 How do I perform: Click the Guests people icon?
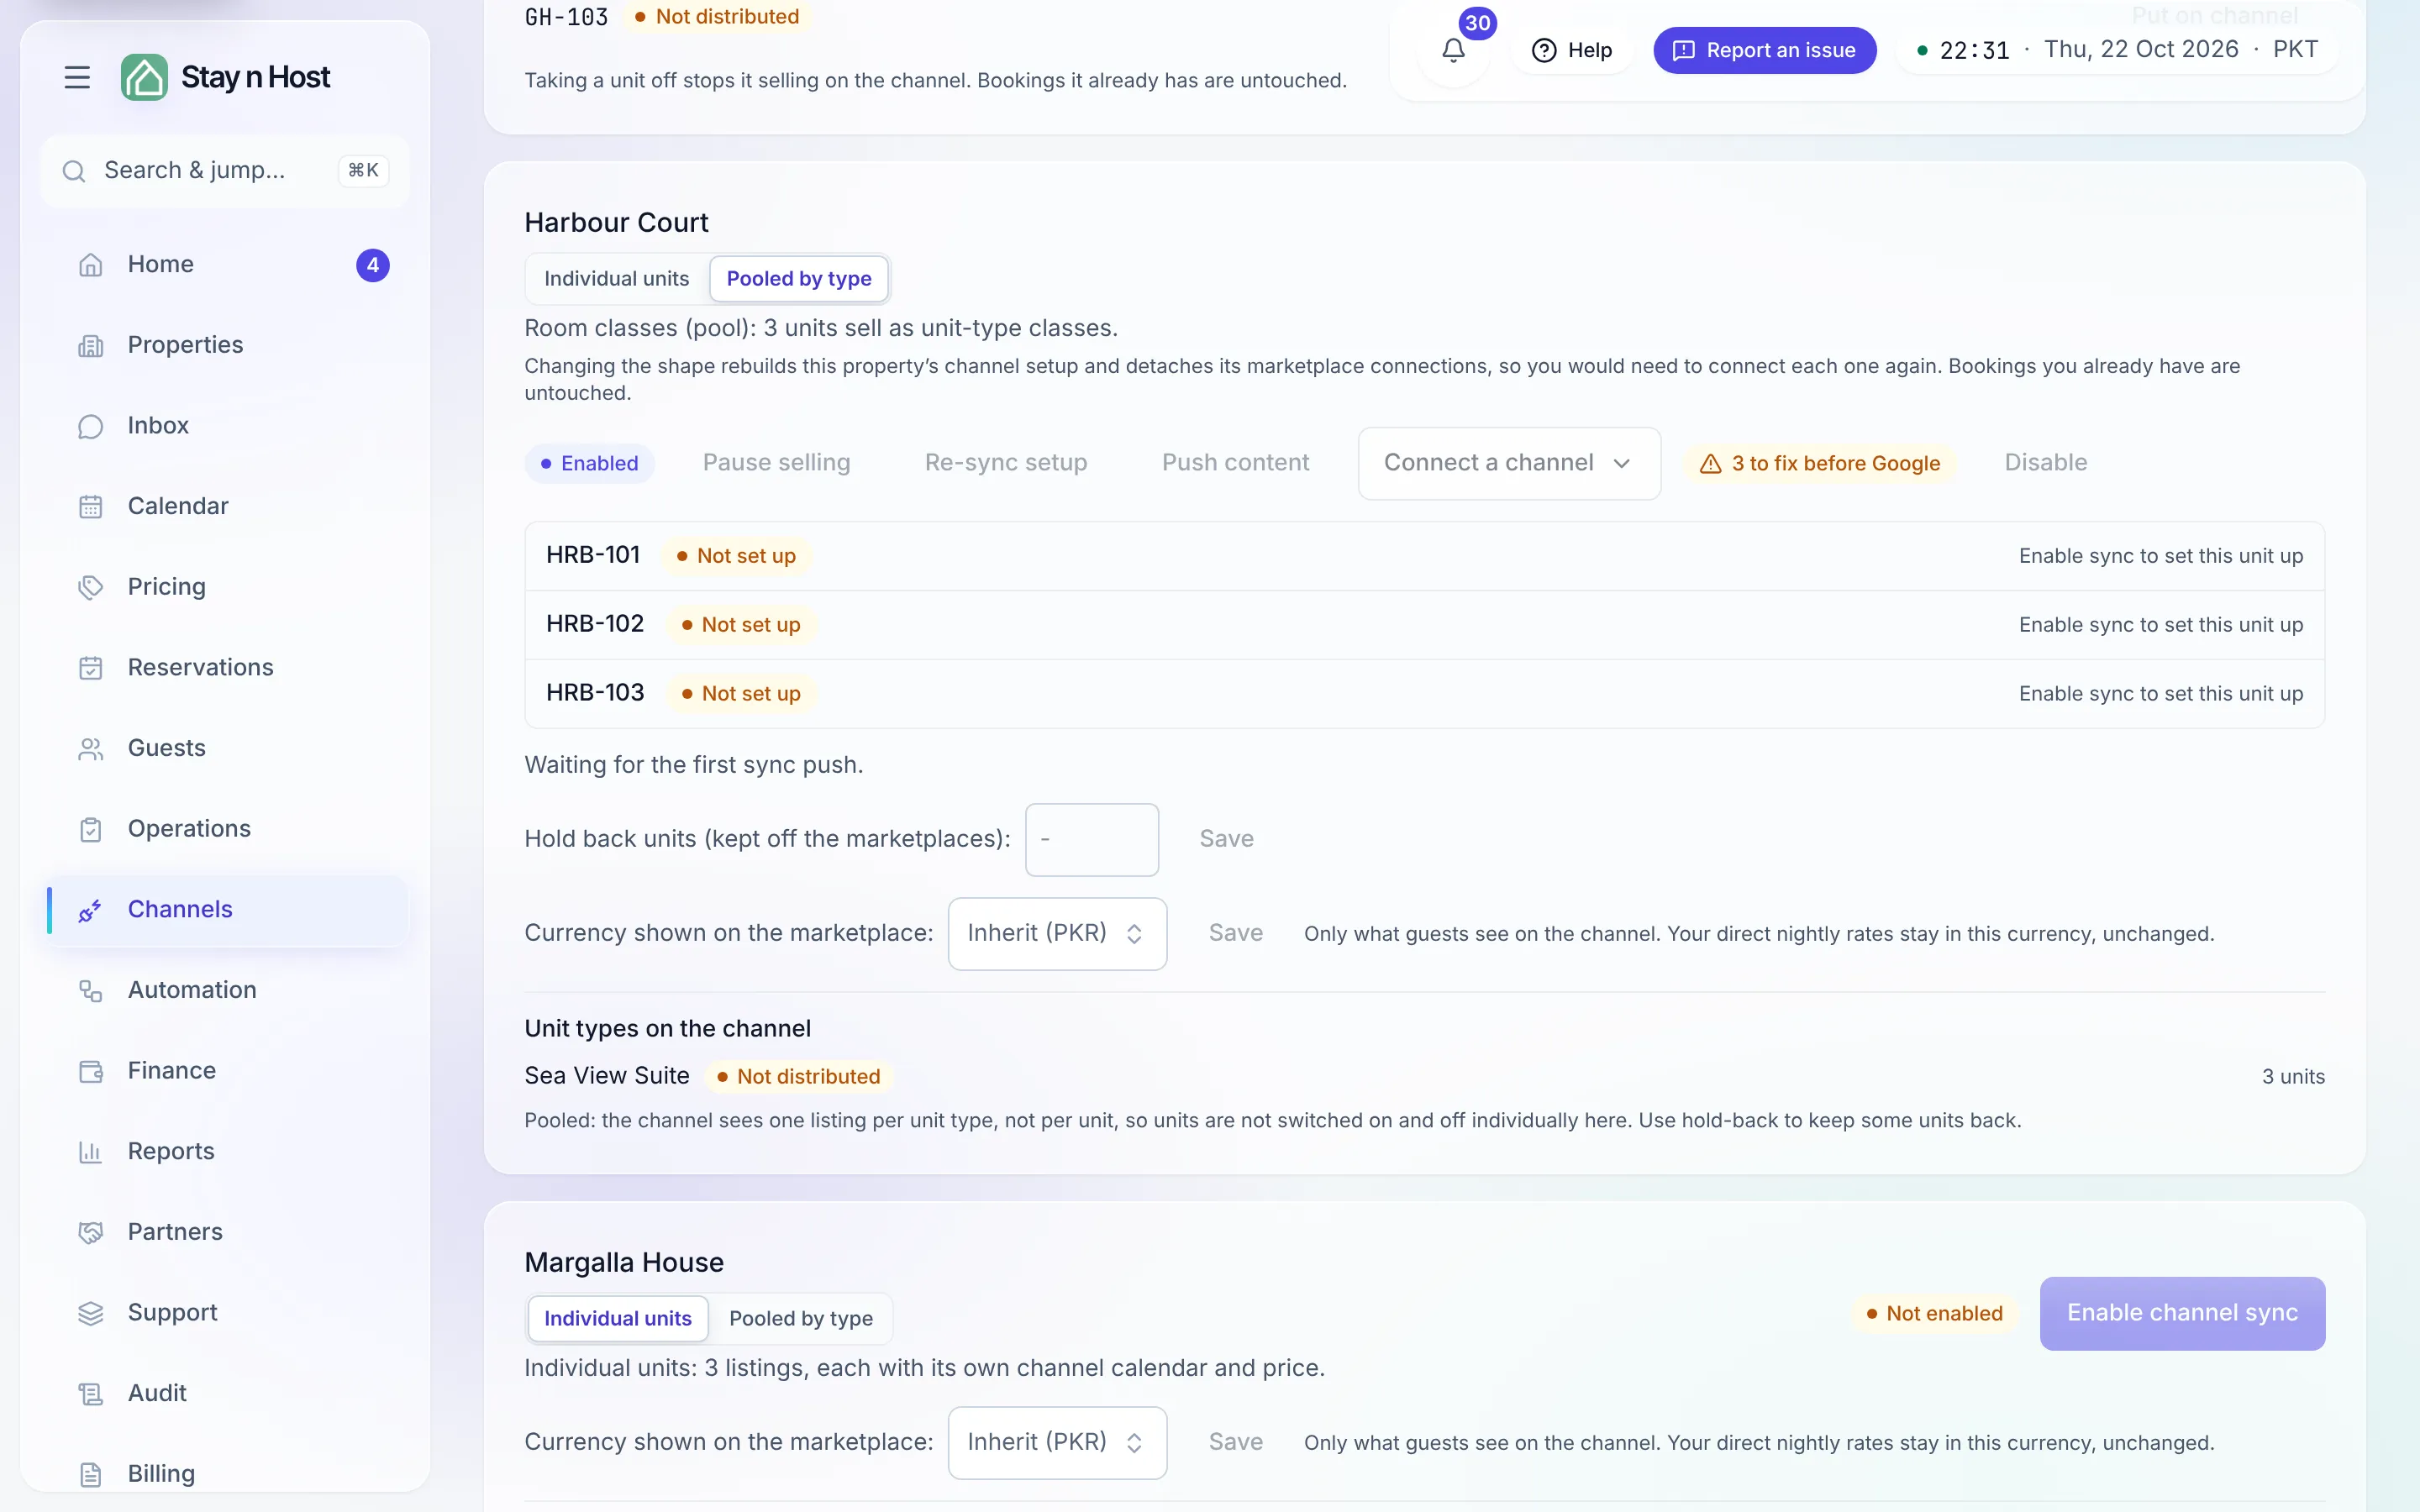click(91, 749)
